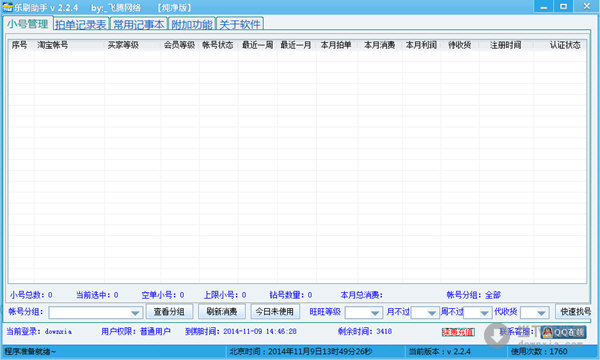This screenshot has height=360, width=600.
Task: Switch to the 附加功能 tab
Action: (192, 24)
